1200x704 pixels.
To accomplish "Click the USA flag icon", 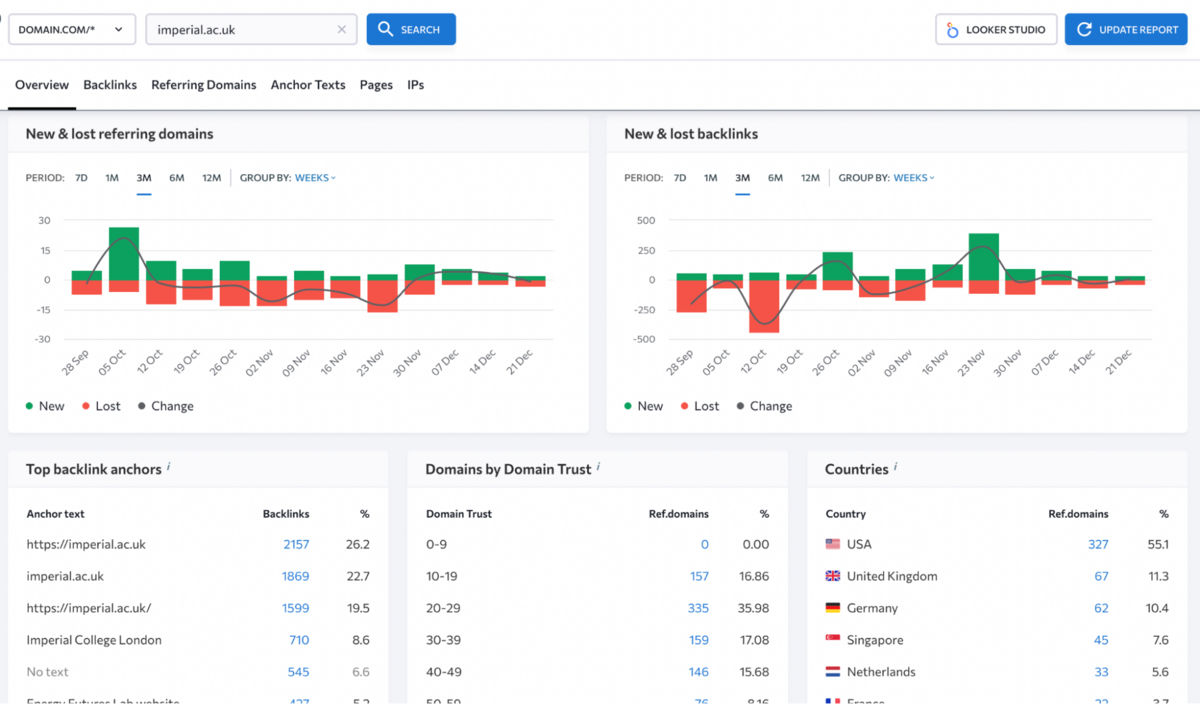I will point(832,544).
